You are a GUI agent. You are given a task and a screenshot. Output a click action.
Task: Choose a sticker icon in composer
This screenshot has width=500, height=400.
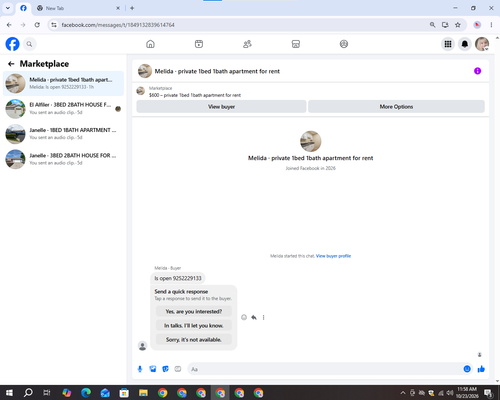165,369
